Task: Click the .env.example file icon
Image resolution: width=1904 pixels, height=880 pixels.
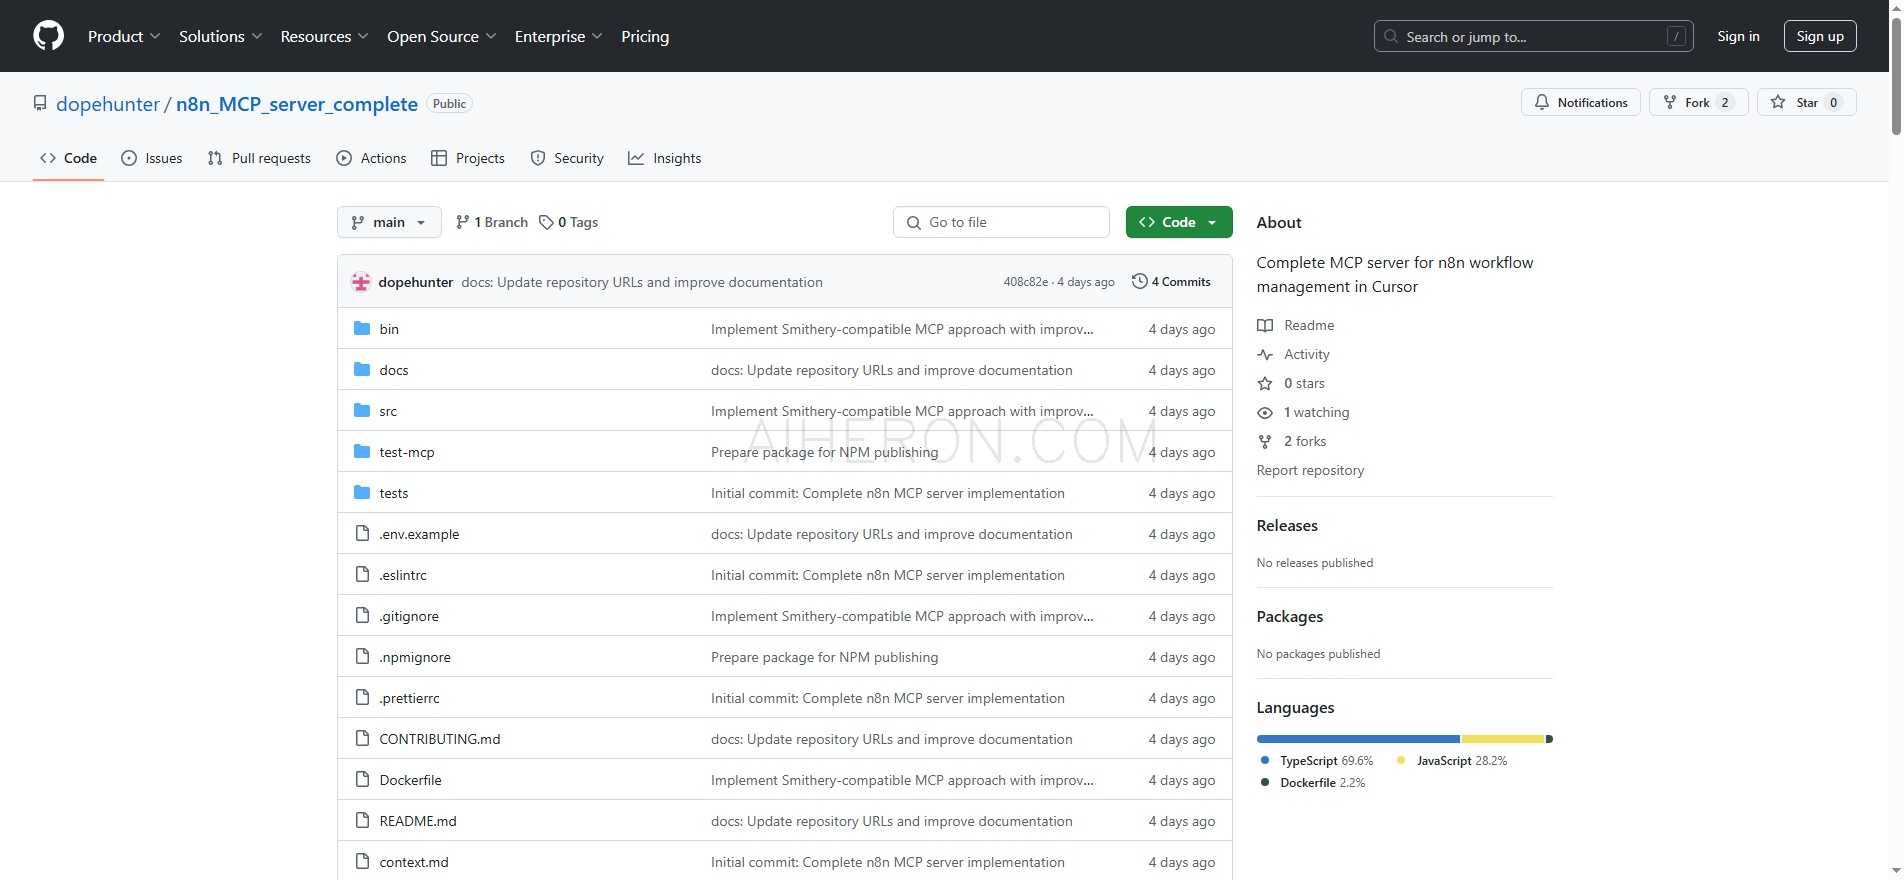Action: 362,533
